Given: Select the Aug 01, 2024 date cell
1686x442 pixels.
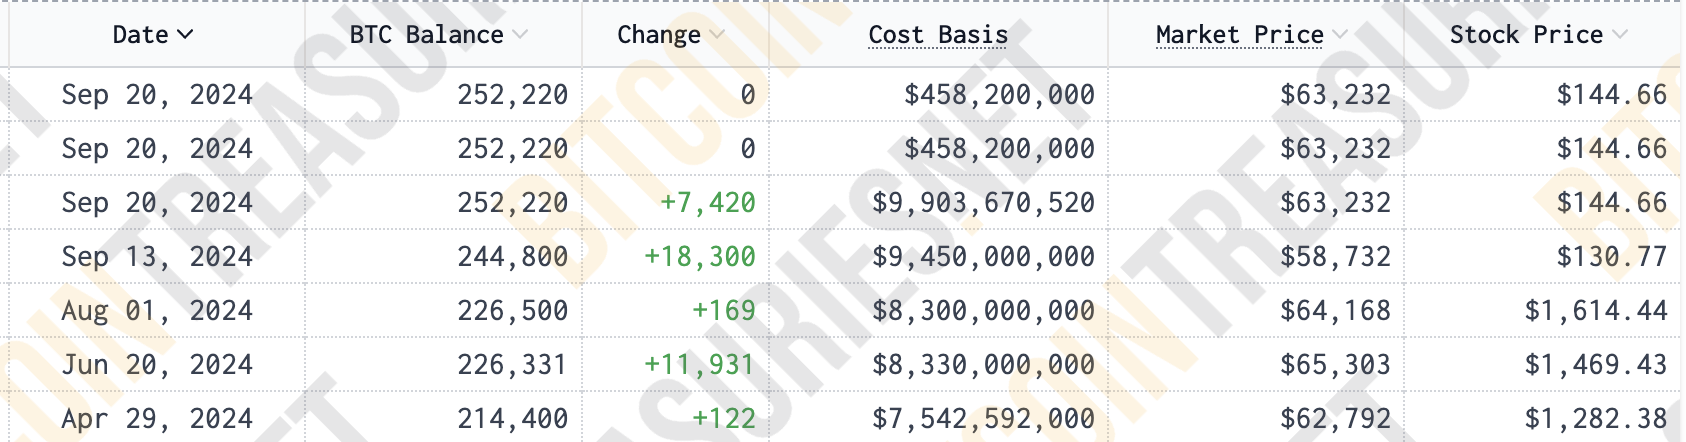Looking at the screenshot, I should tap(157, 311).
